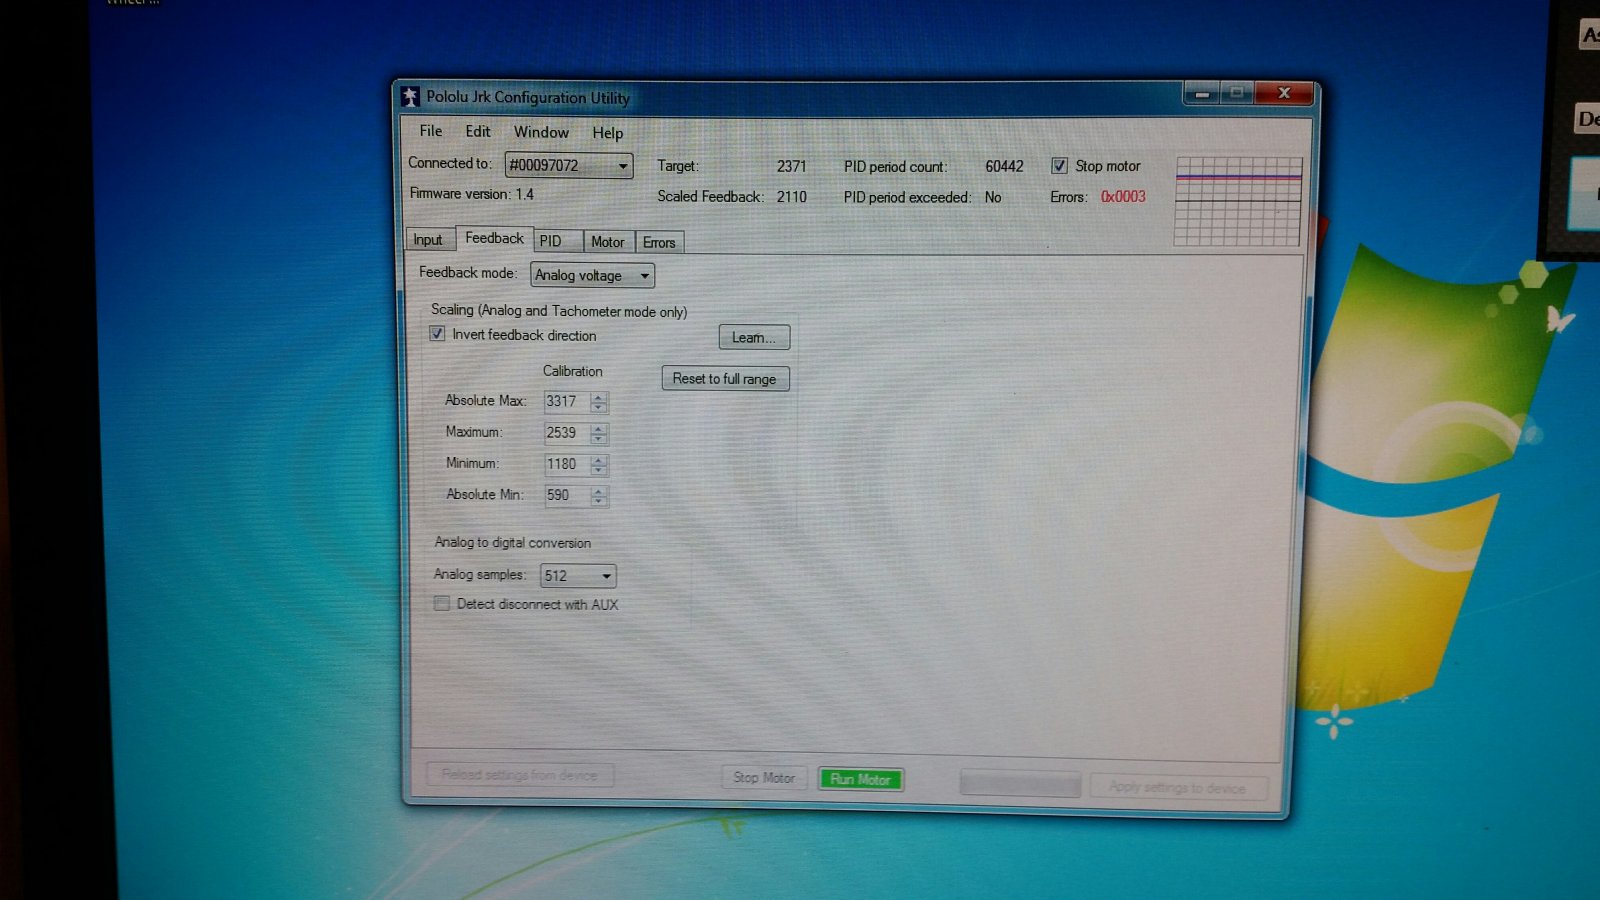This screenshot has width=1600, height=900.
Task: Enable Detect disconnect with AUX
Action: click(x=442, y=603)
